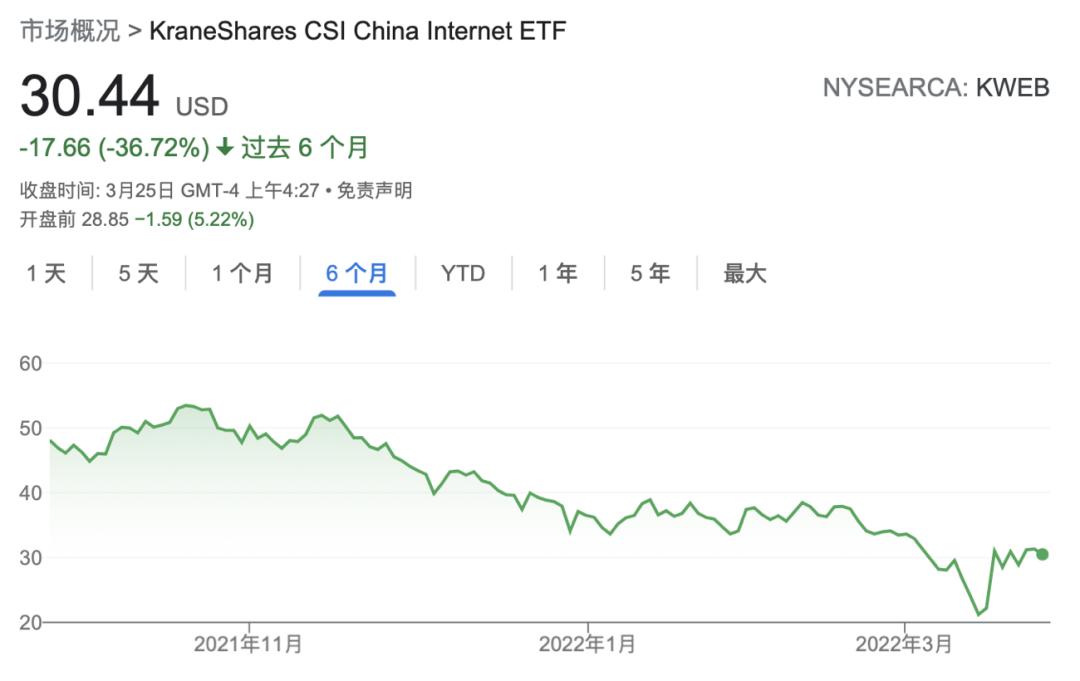Click the NYSEARCA: KWEB ticker label

936,88
